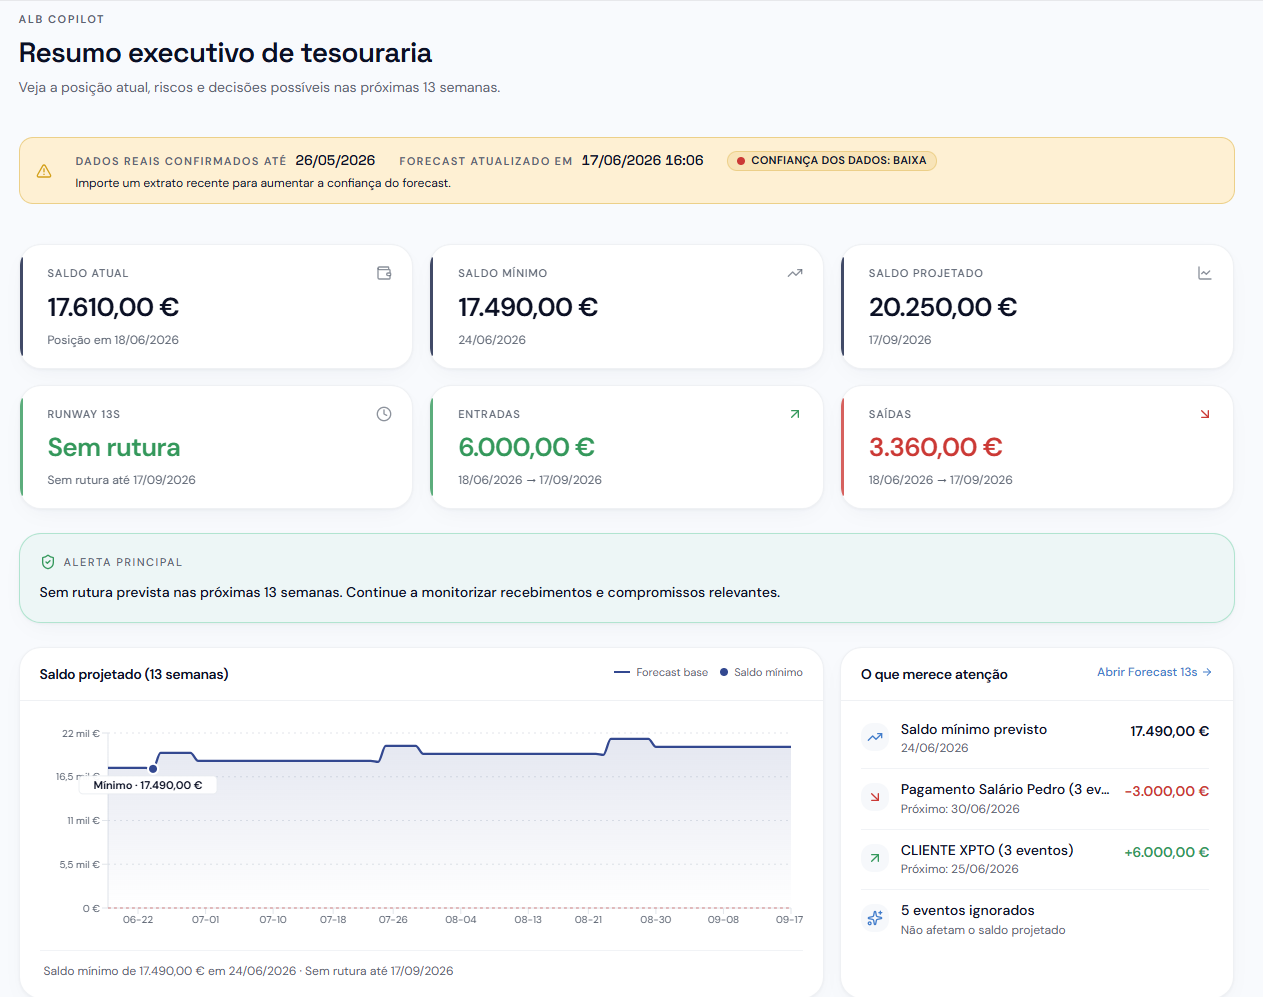Click green arrow icon on Entradas card
The width and height of the screenshot is (1263, 997).
795,414
